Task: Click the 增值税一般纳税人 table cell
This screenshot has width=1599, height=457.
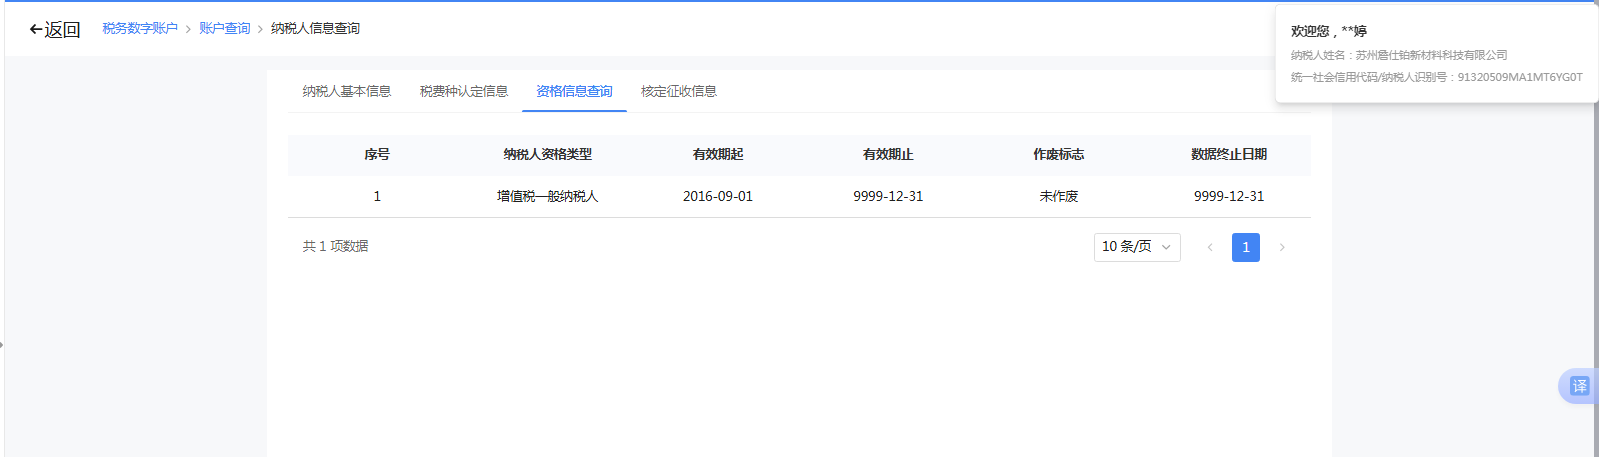Action: point(547,196)
